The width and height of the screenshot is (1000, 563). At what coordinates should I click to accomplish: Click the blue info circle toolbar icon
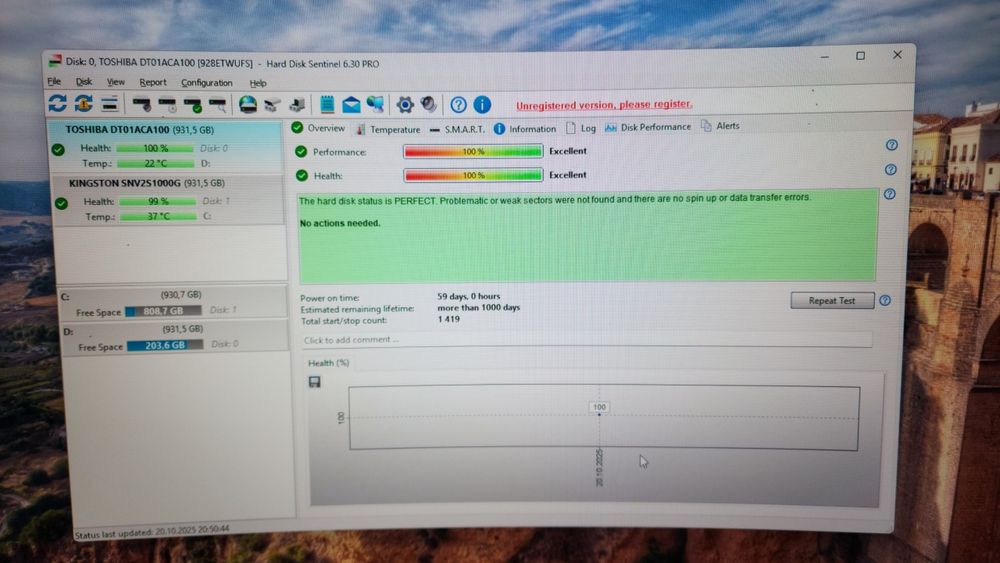coord(482,104)
